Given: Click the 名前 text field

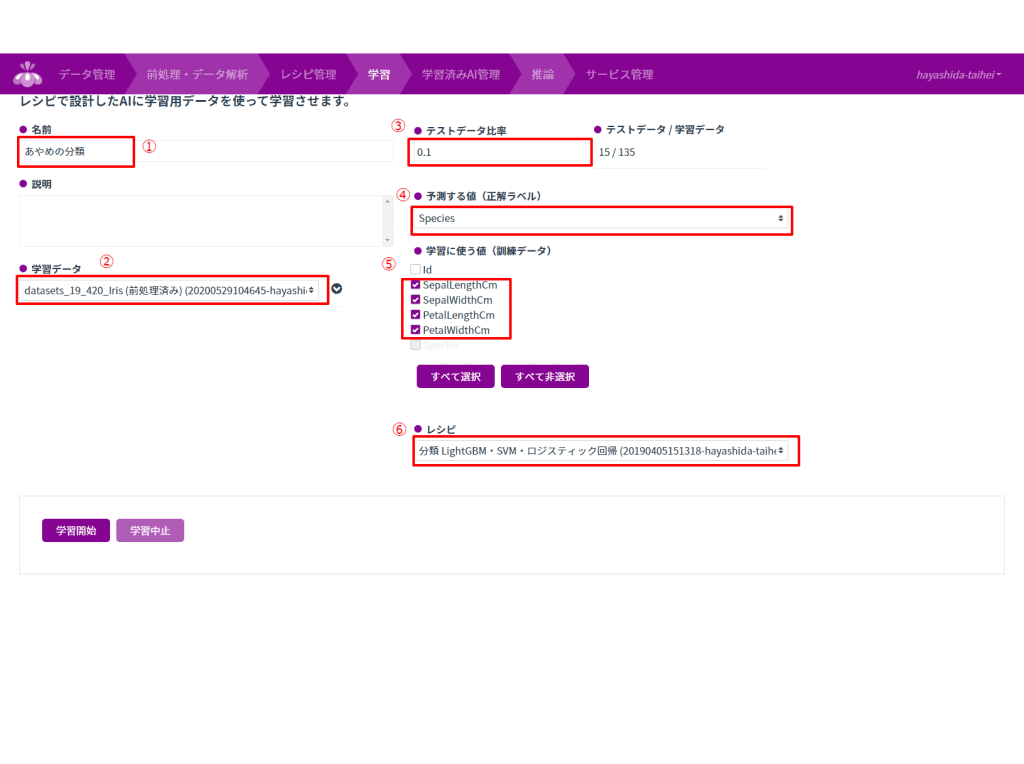Looking at the screenshot, I should pos(76,151).
